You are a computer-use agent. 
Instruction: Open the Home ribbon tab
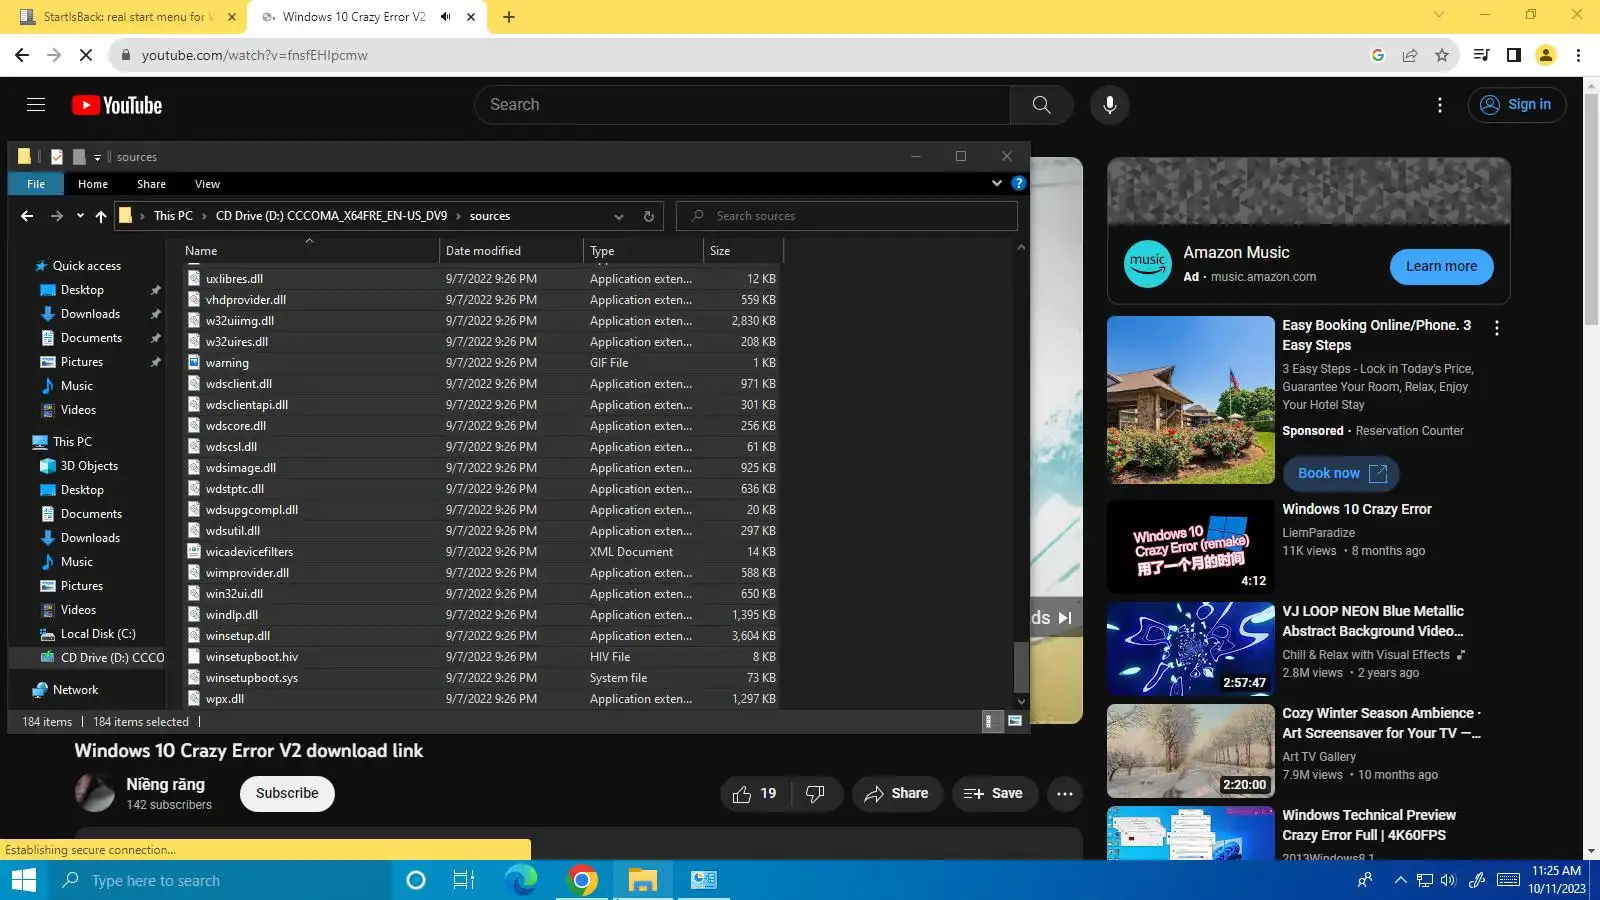93,184
